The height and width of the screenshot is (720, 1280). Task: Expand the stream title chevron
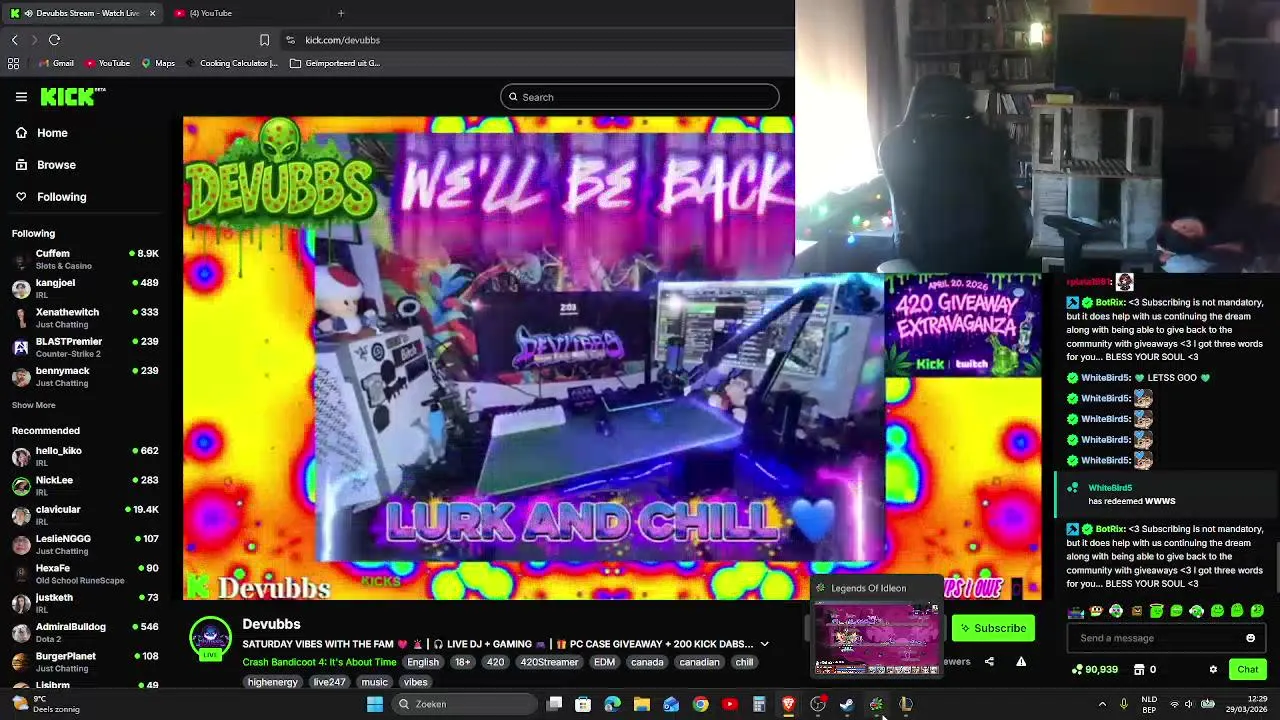click(764, 644)
